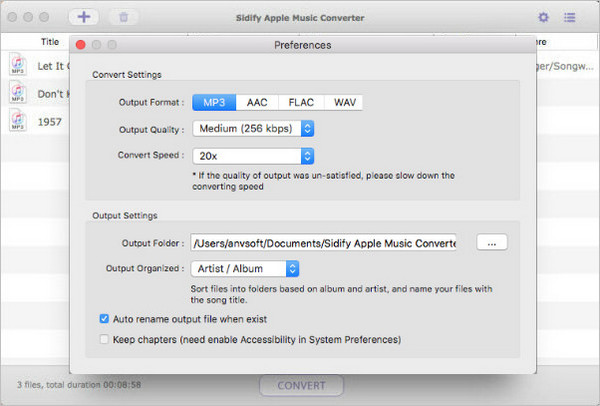600x406 pixels.
Task: Click the Output Folder path field
Action: tap(324, 243)
